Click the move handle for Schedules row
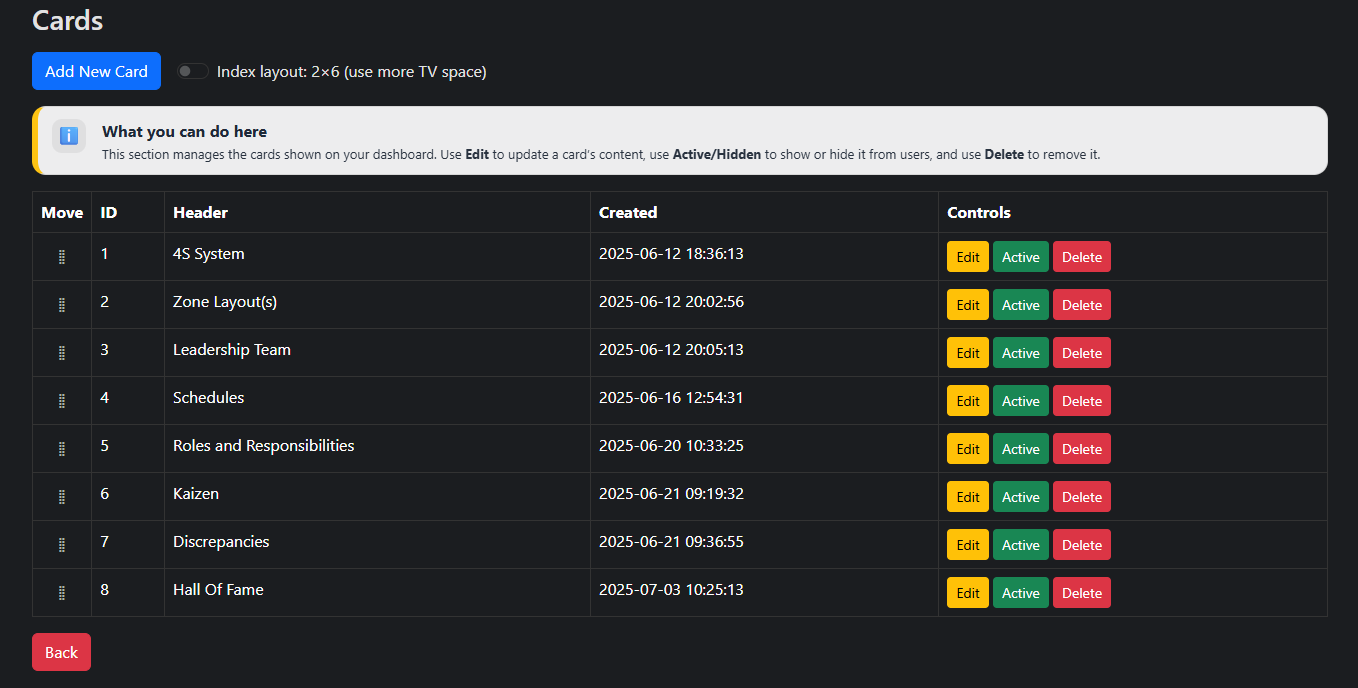 (x=62, y=401)
